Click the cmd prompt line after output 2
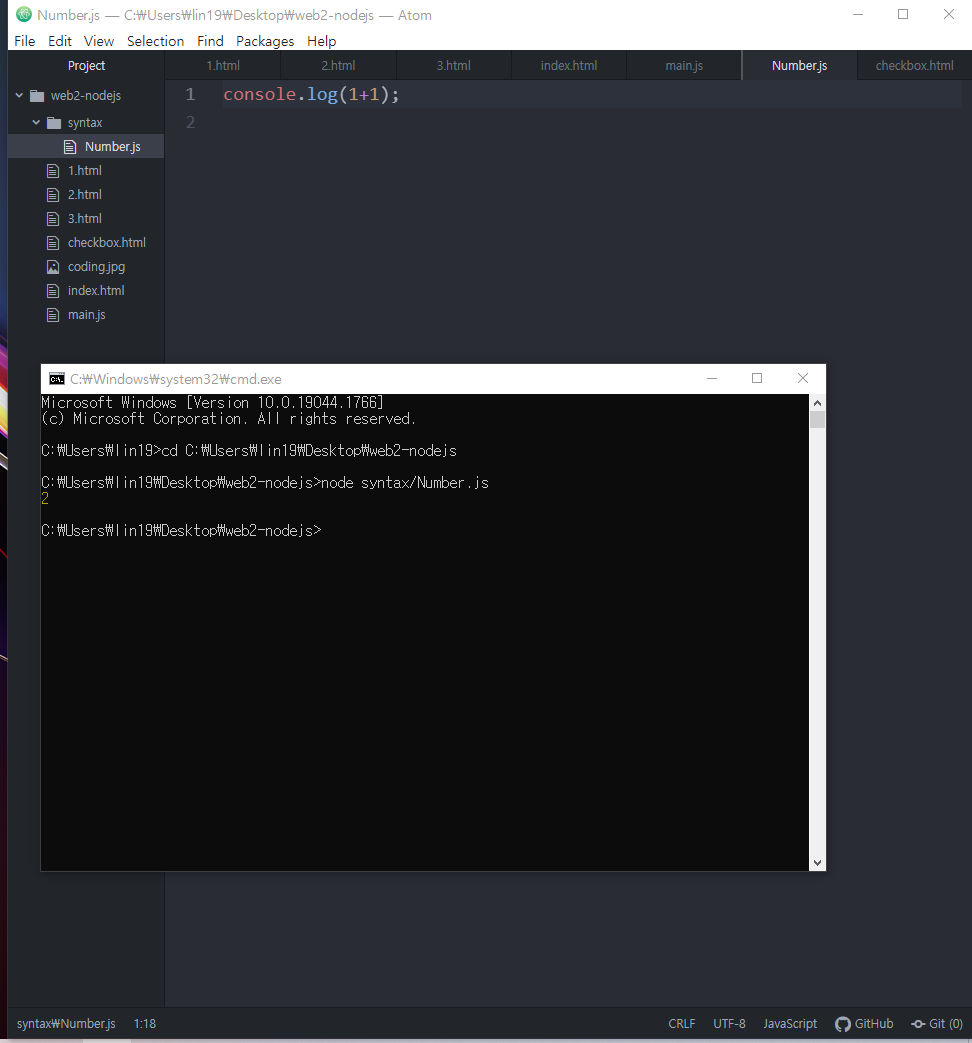Screen dimensions: 972x1043 pyautogui.click(x=181, y=531)
